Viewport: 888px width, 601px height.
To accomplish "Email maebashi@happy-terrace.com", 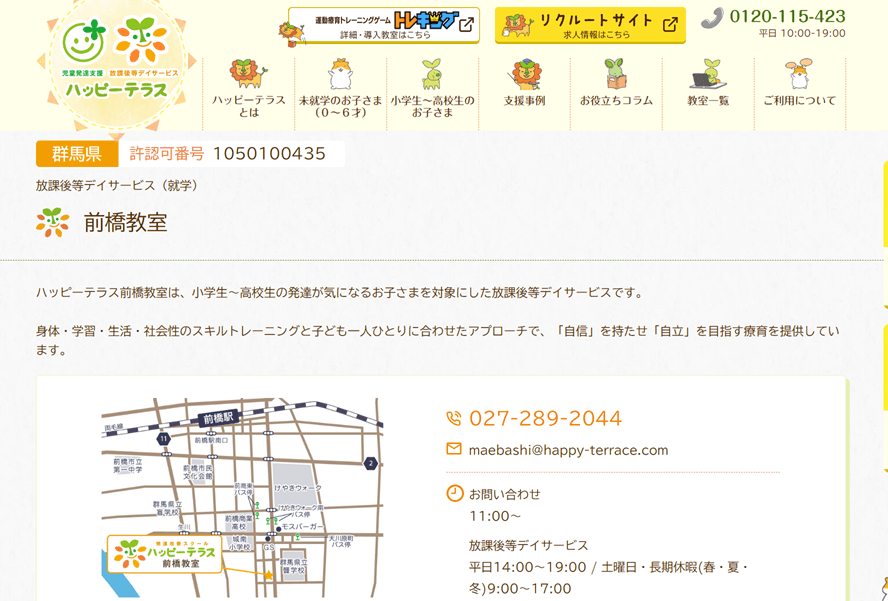I will tap(568, 450).
